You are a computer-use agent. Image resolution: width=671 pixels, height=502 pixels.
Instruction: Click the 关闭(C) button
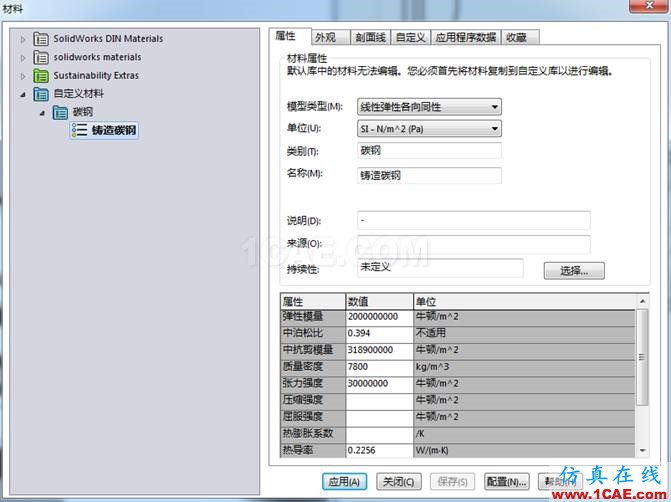coord(398,481)
